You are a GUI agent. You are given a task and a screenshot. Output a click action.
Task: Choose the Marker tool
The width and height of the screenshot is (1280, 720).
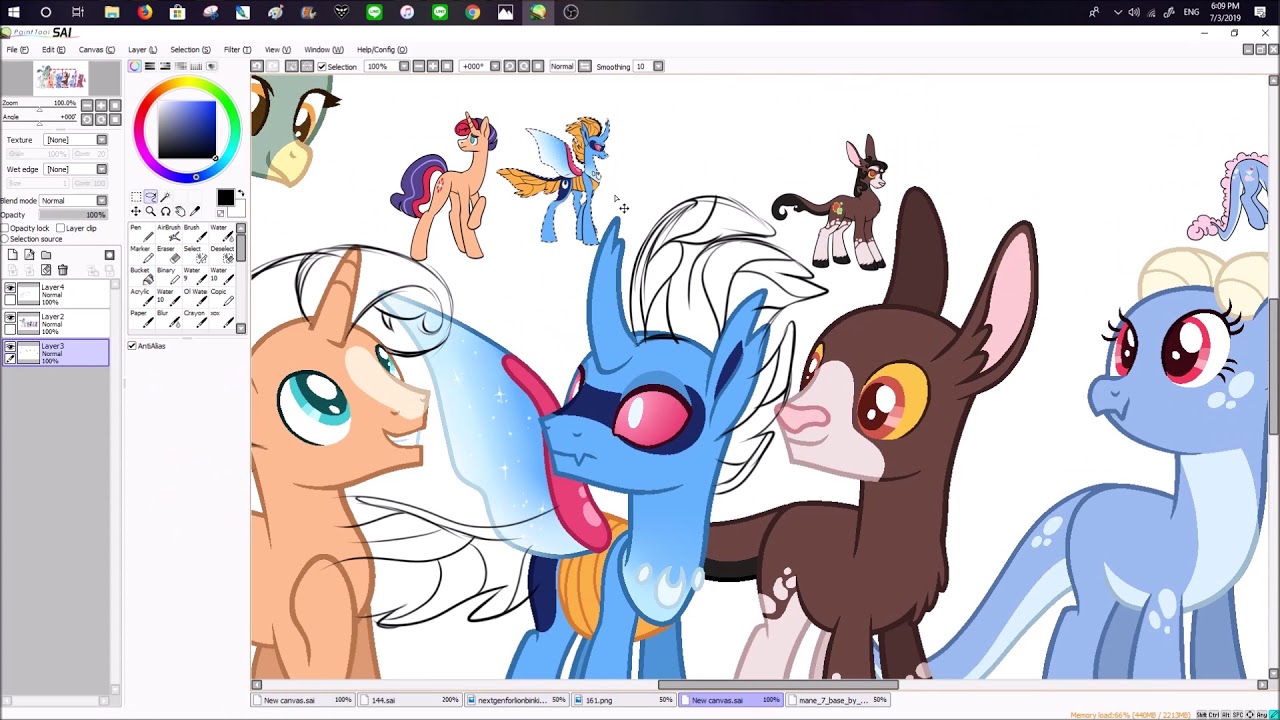point(142,254)
